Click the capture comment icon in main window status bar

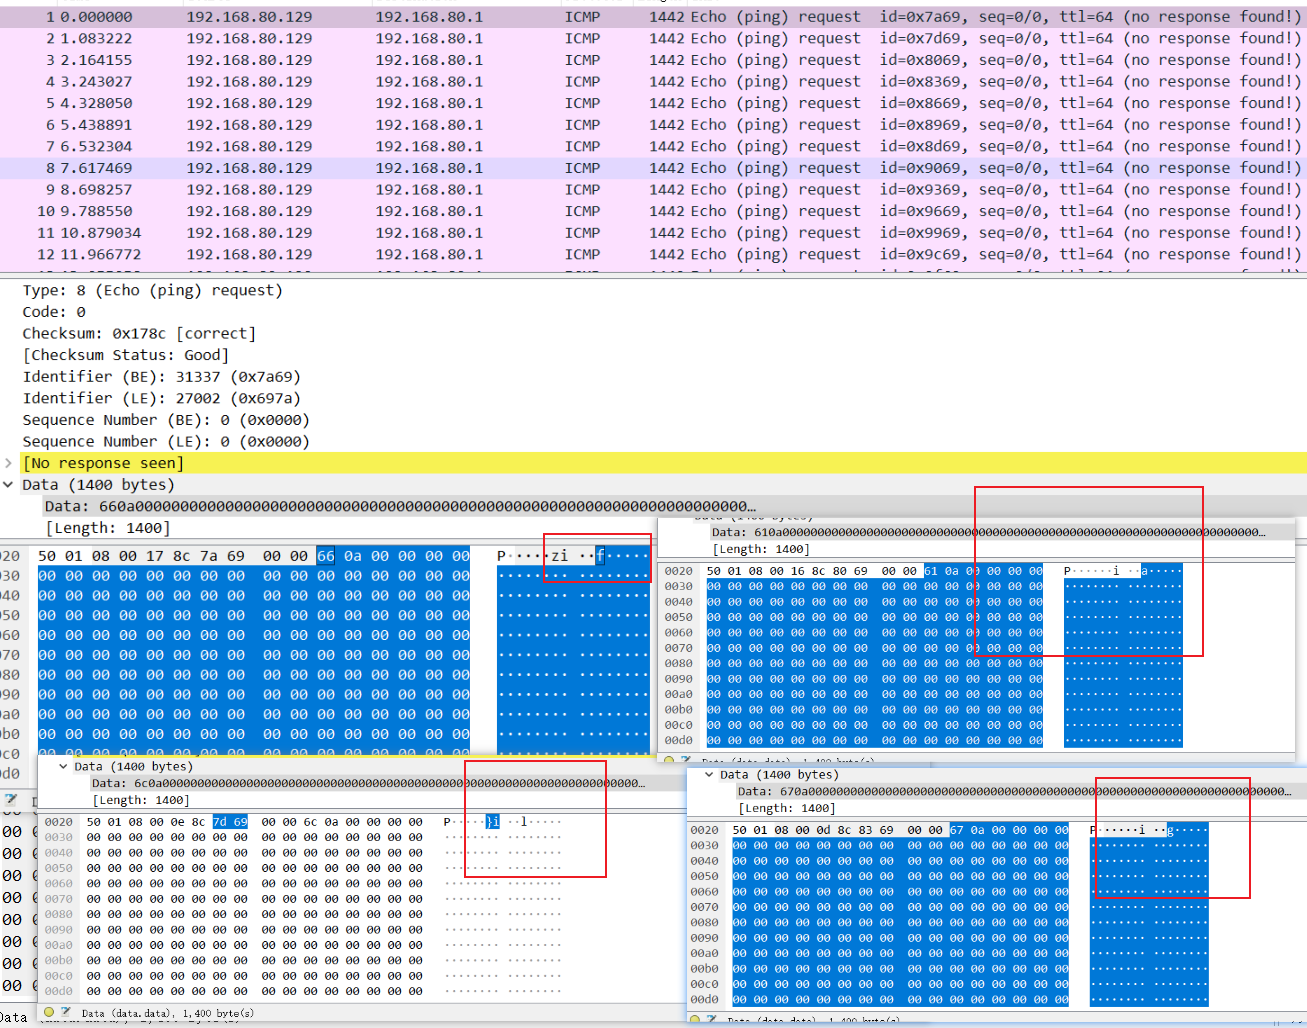(x=12, y=799)
